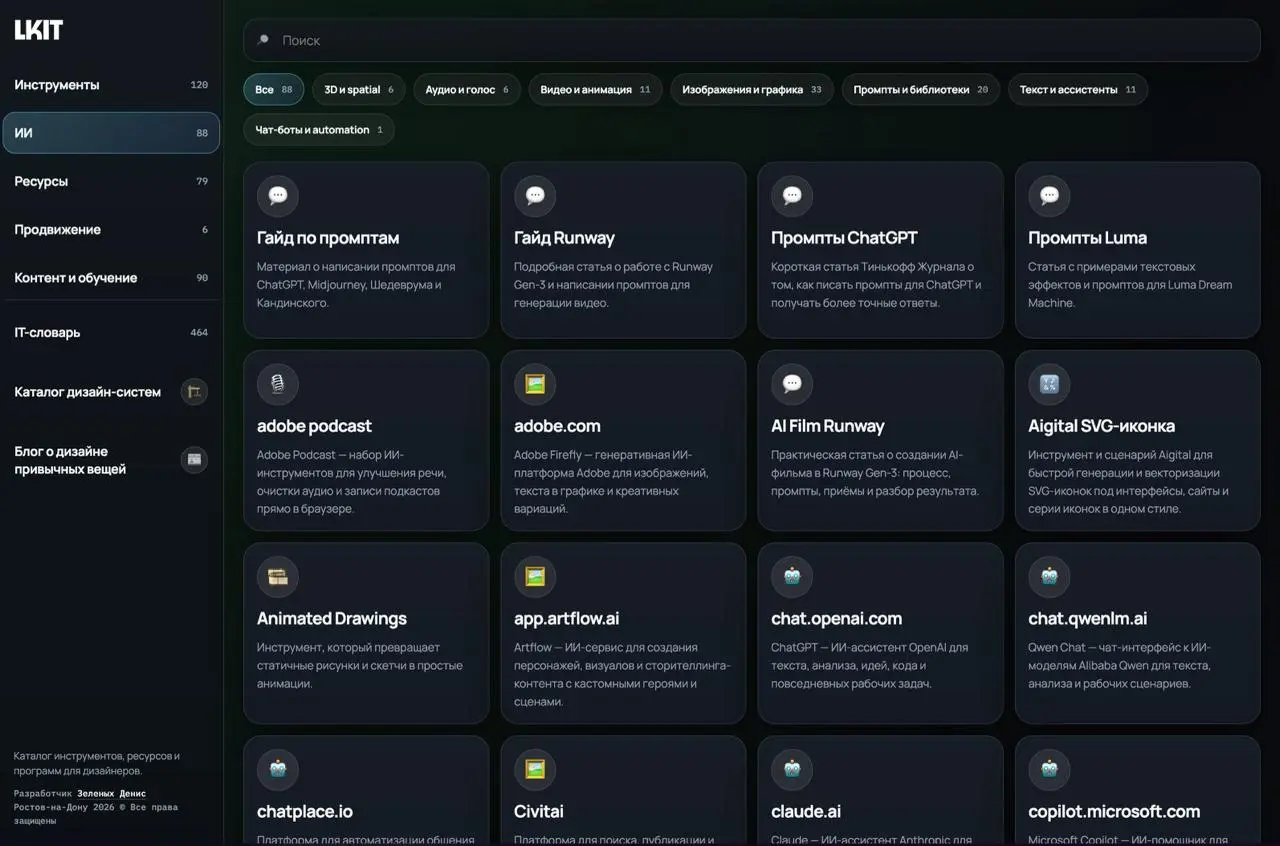Click the AI Film Runway card title
The height and width of the screenshot is (846, 1280).
(828, 426)
